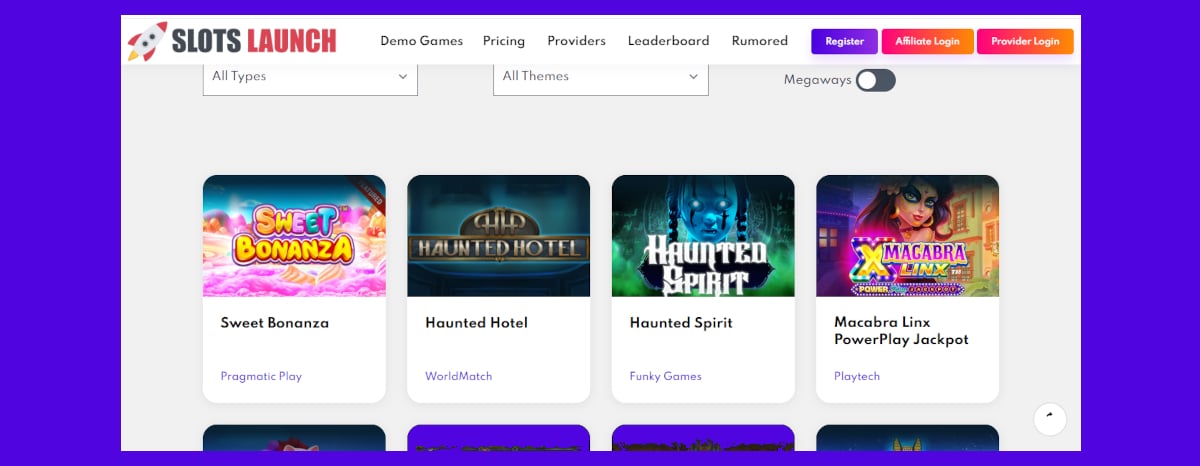1200x466 pixels.
Task: Click the Macabra Linx PowerPlay Jackpot title
Action: [901, 331]
